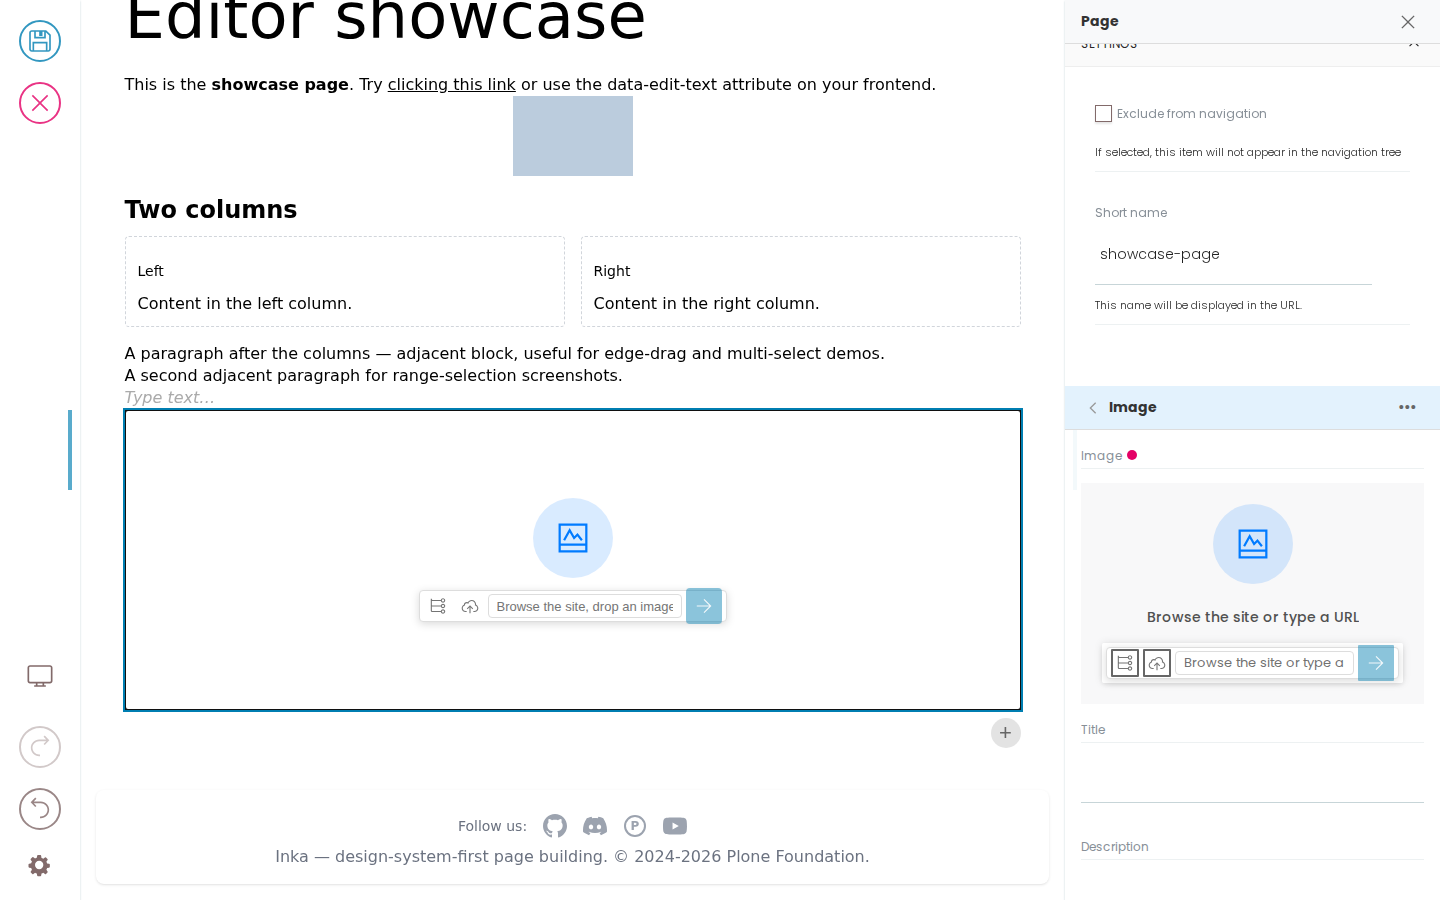This screenshot has height=900, width=1440.
Task: Open the YouTube link in footer
Action: [675, 826]
